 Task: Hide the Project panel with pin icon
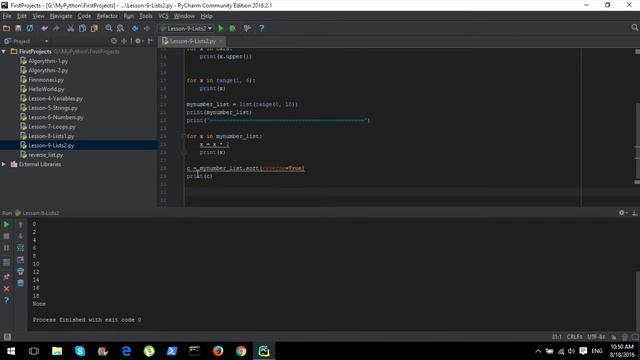pos(150,41)
